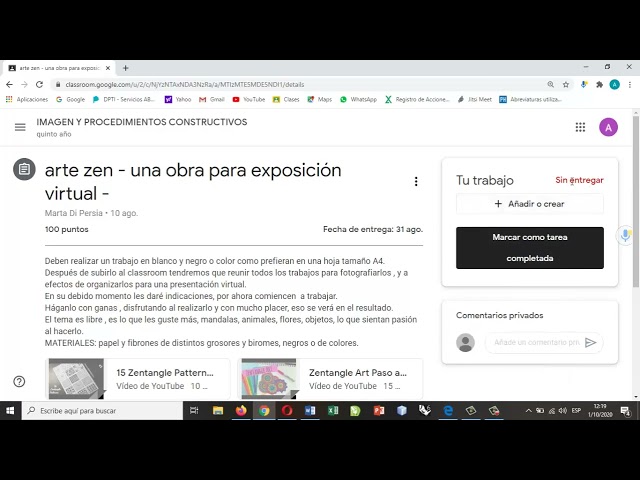Show hidden system tray icons
Viewport: 640px width, 480px height.
pyautogui.click(x=528, y=411)
